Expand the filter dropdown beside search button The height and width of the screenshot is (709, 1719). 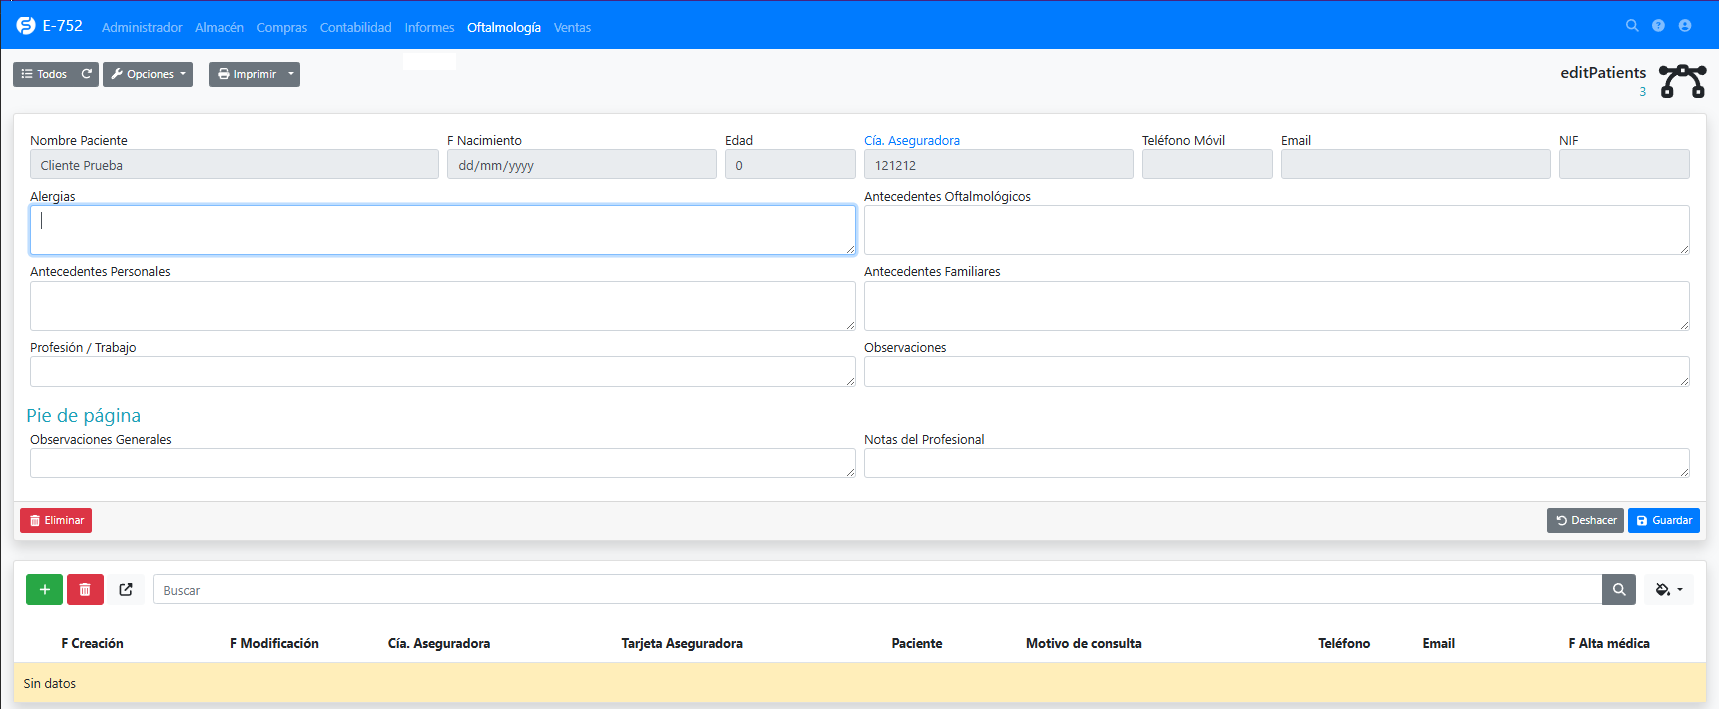[1669, 590]
